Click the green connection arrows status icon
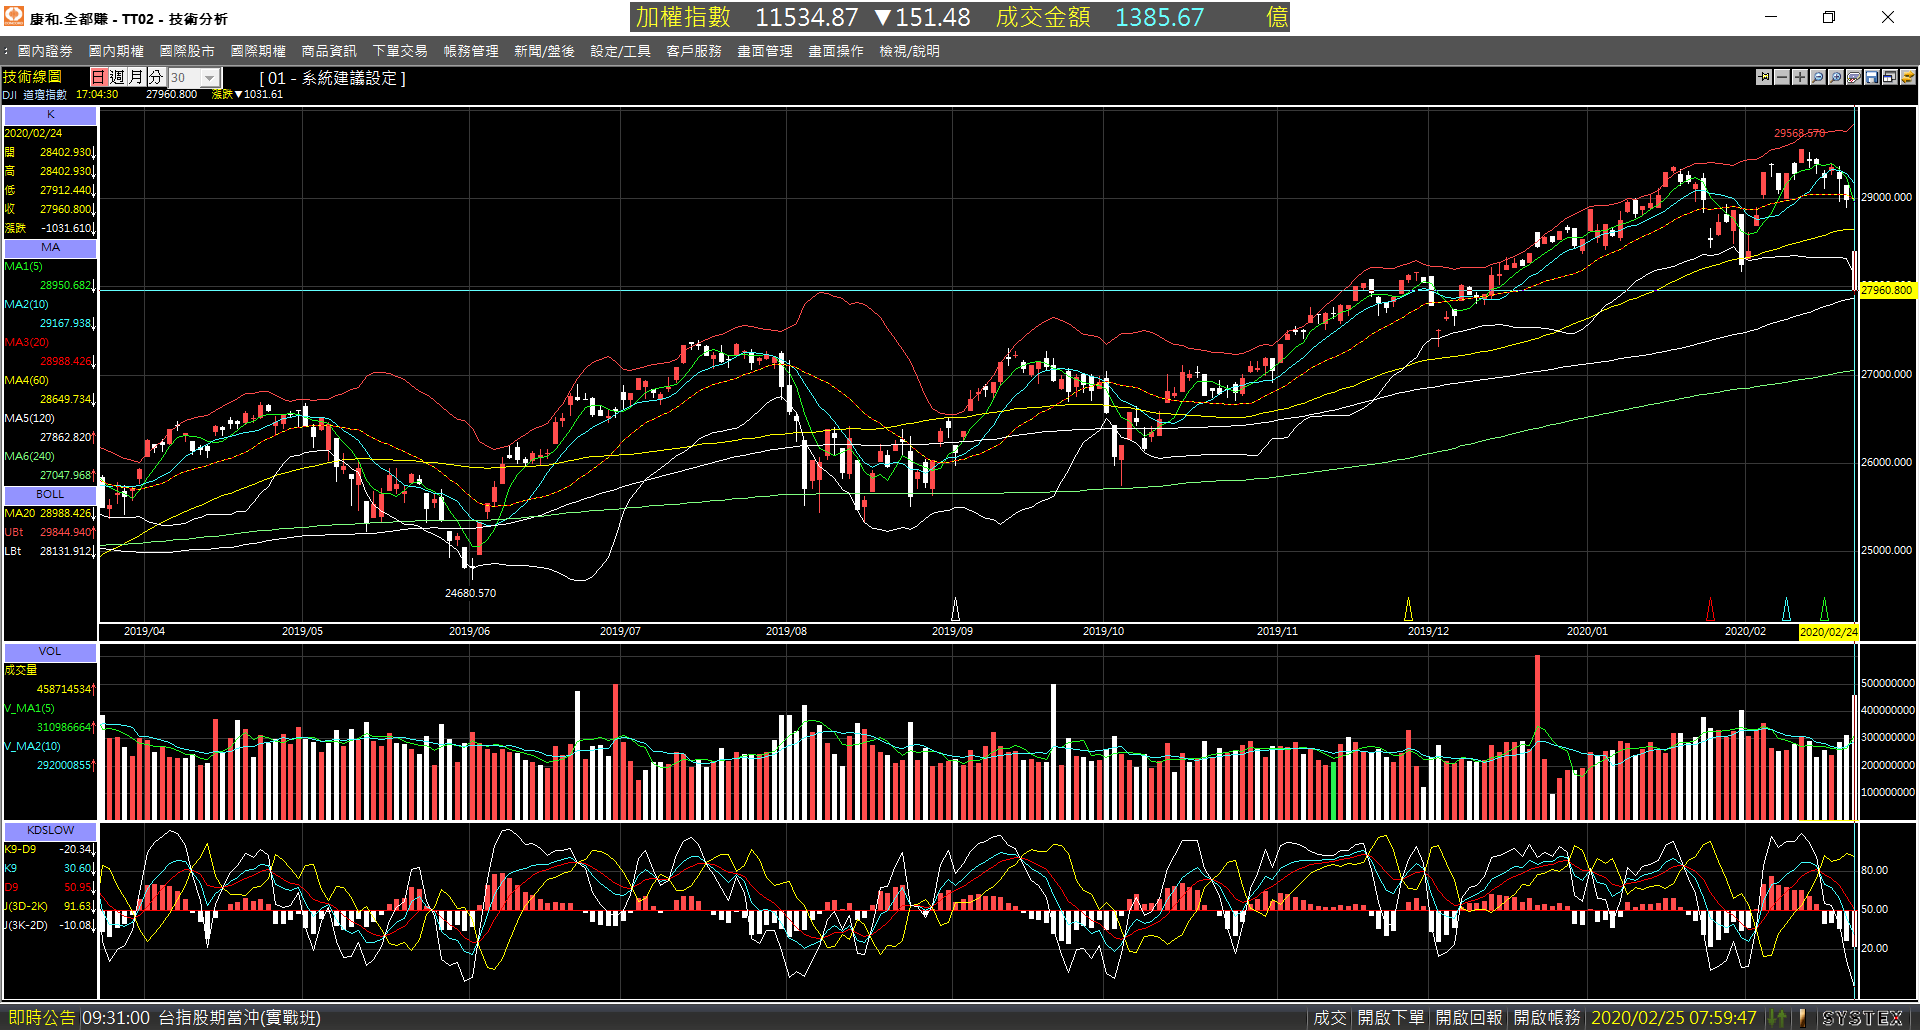 point(1777,1018)
